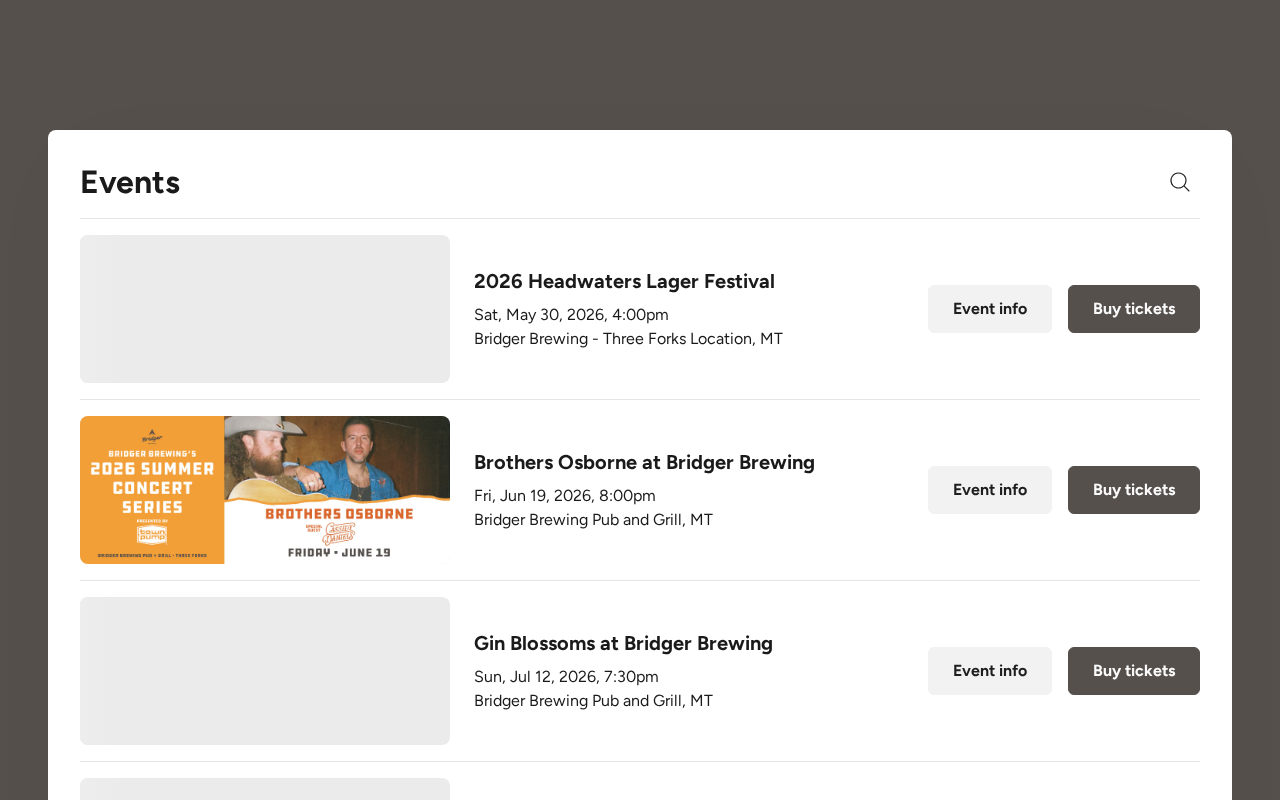Open the Gin Blossoms at Bridger Brewing title
The width and height of the screenshot is (1280, 800).
[623, 643]
